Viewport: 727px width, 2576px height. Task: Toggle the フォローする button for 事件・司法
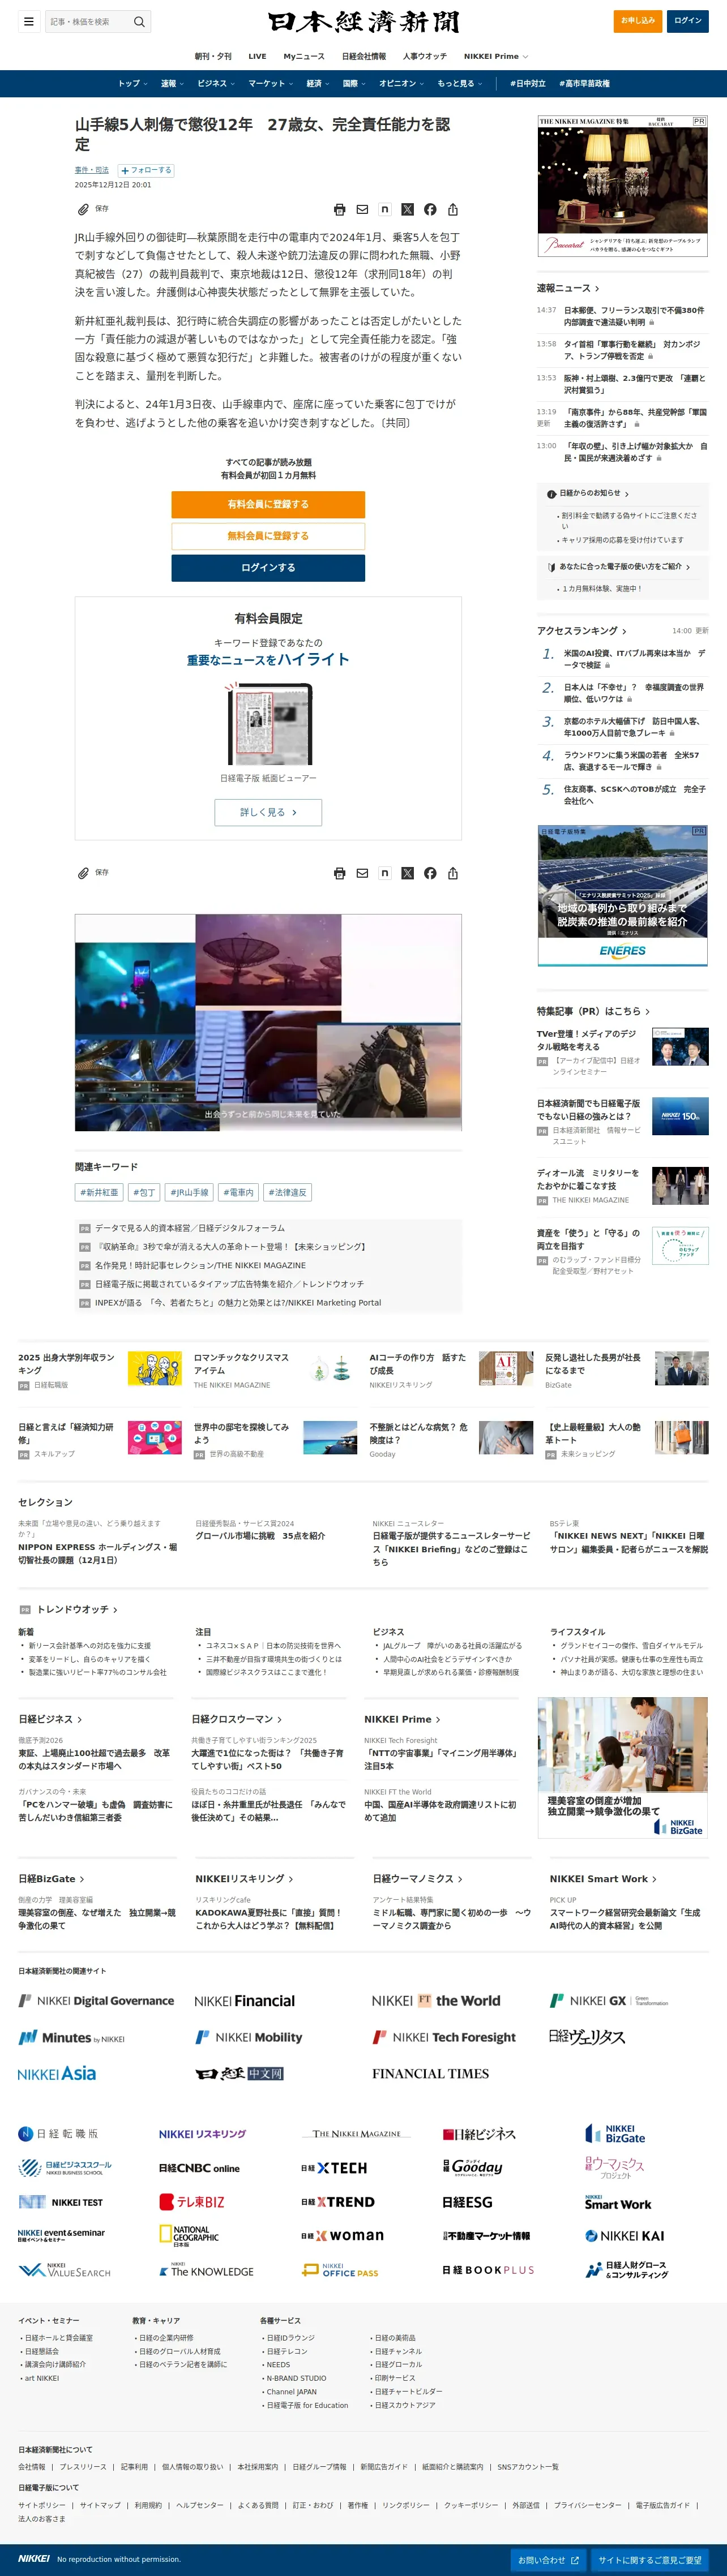tap(146, 170)
